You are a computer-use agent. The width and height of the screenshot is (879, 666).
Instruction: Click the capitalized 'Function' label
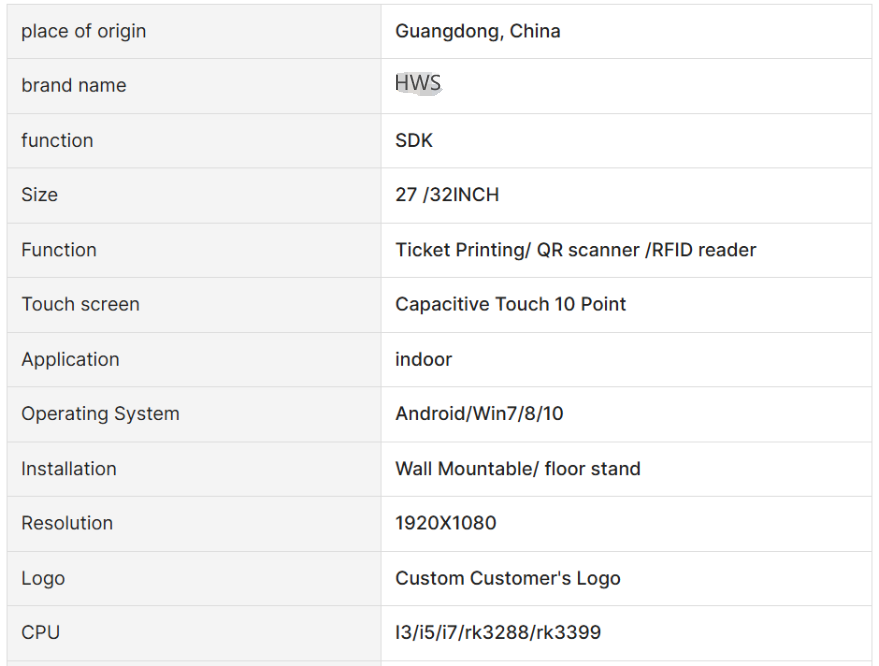(59, 250)
